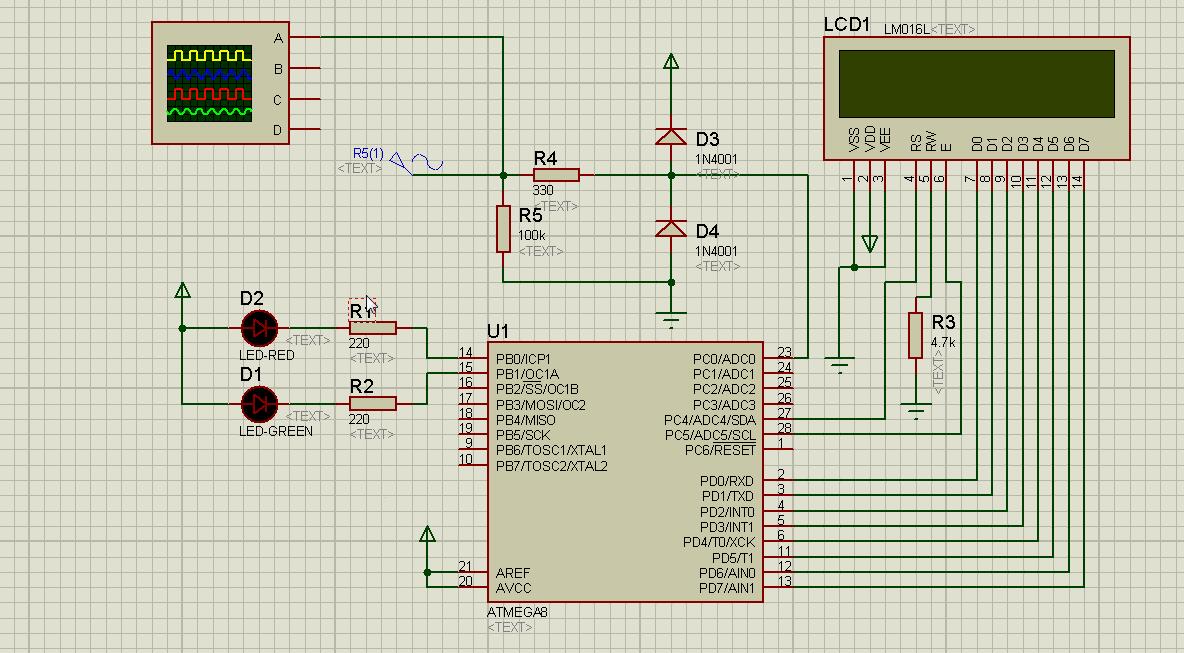Select the LED-RED label
Image resolution: width=1184 pixels, height=653 pixels.
[x=267, y=355]
